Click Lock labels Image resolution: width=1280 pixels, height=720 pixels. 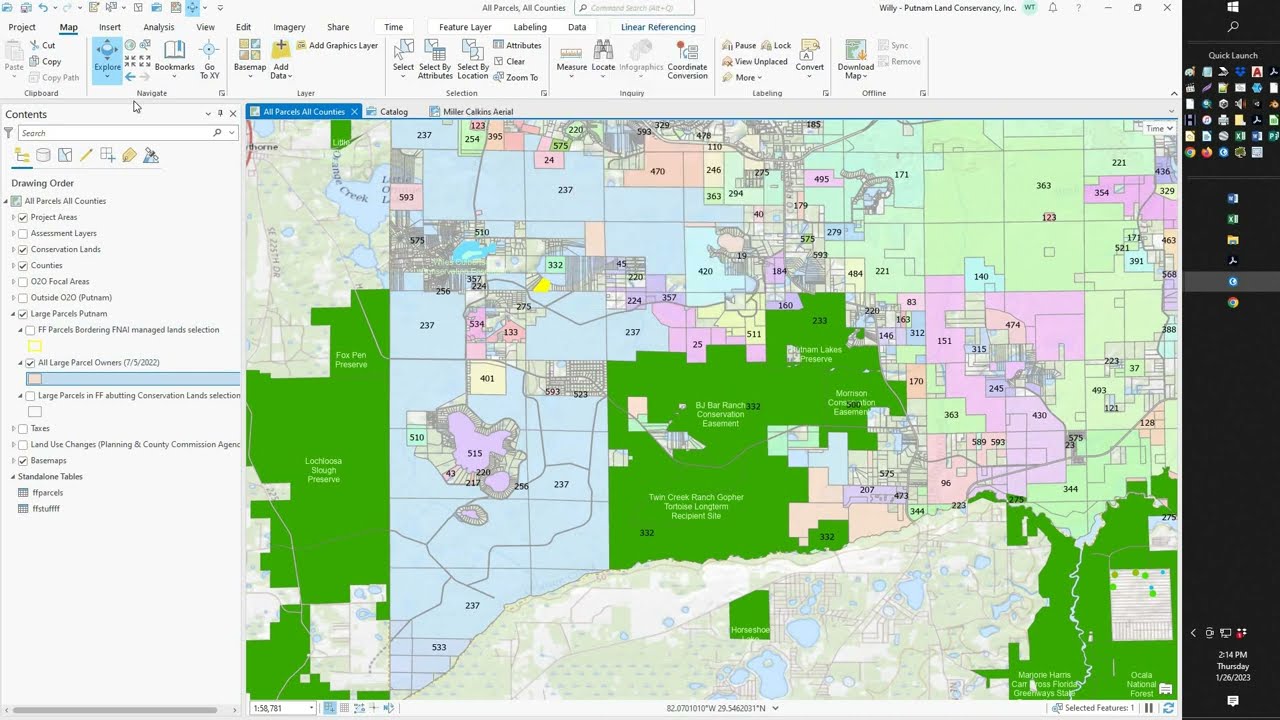click(x=776, y=45)
